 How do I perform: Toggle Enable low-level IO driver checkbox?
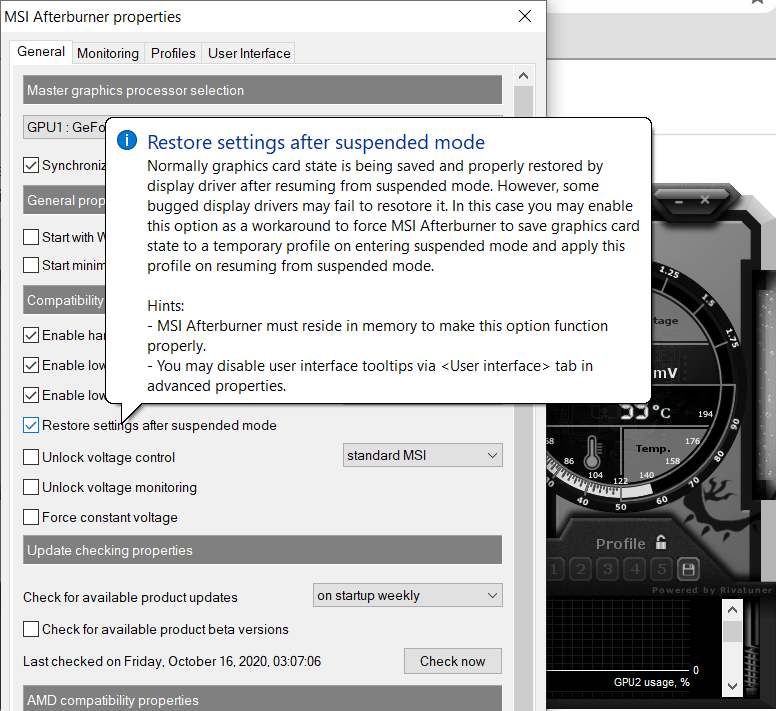point(31,365)
